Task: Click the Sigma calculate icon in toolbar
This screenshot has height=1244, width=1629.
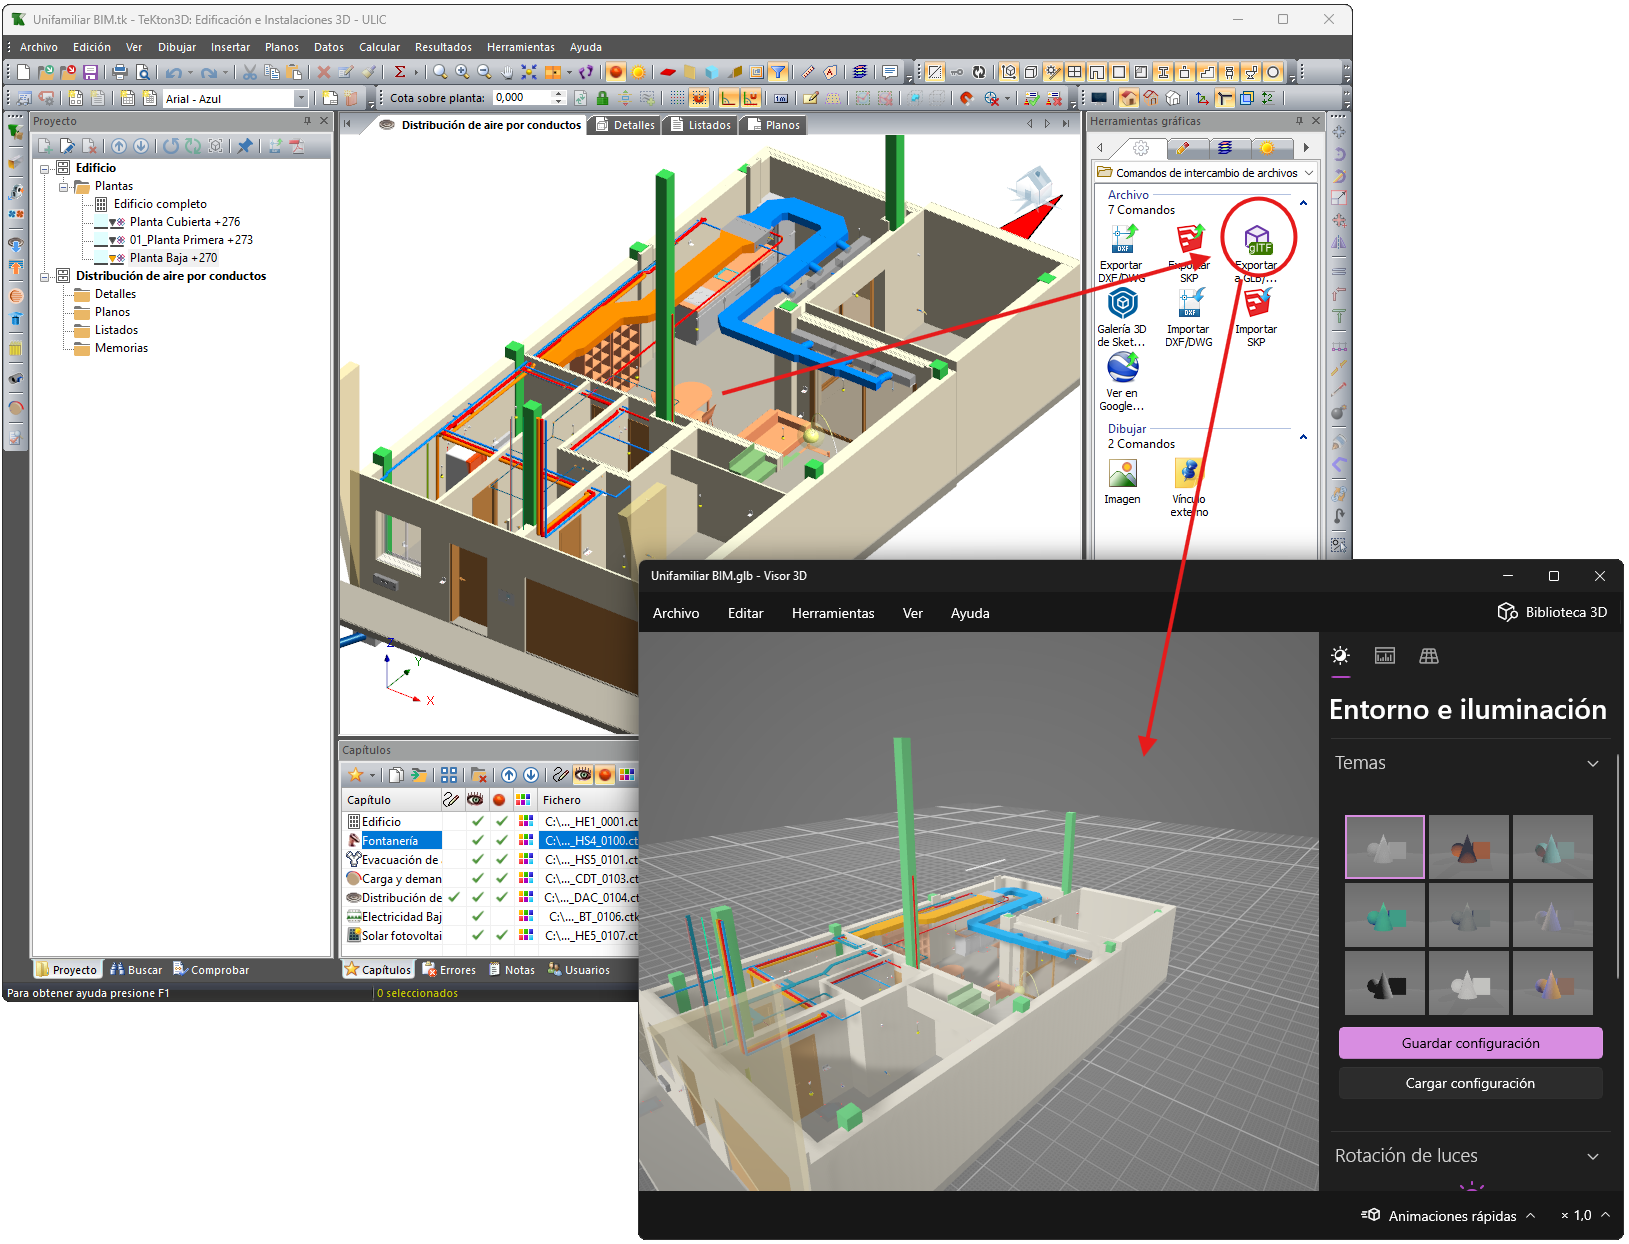Action: pyautogui.click(x=400, y=72)
